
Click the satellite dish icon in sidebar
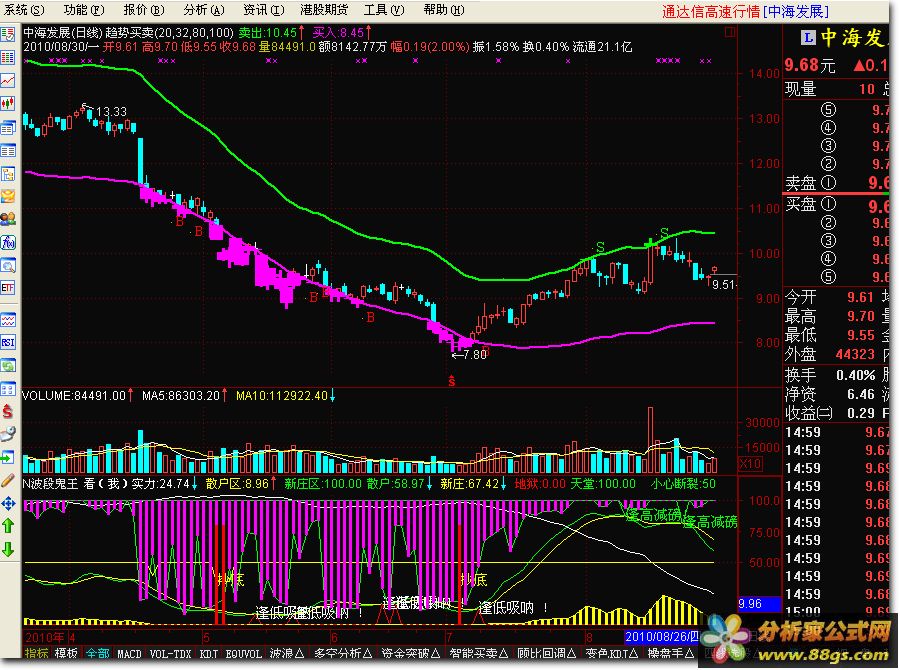[x=8, y=434]
